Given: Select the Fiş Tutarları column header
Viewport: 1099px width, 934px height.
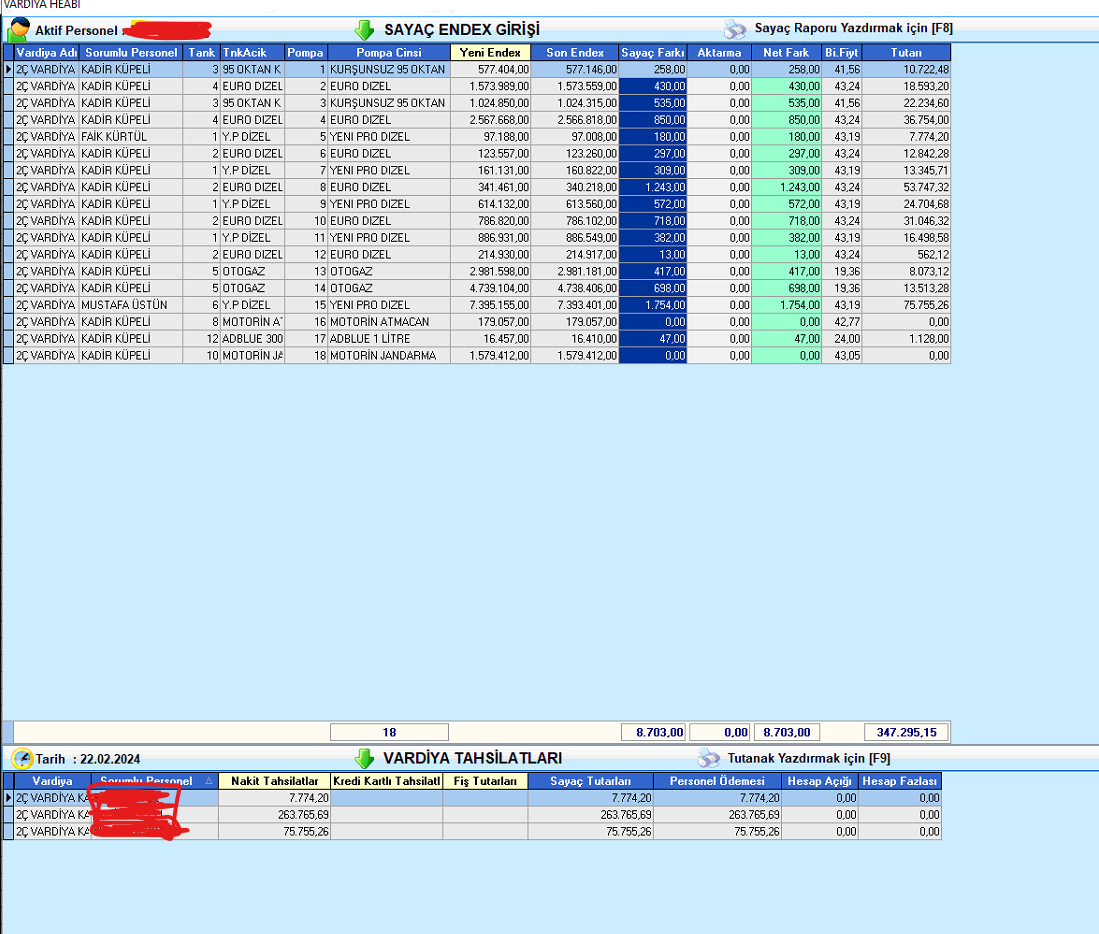Looking at the screenshot, I should tap(485, 781).
